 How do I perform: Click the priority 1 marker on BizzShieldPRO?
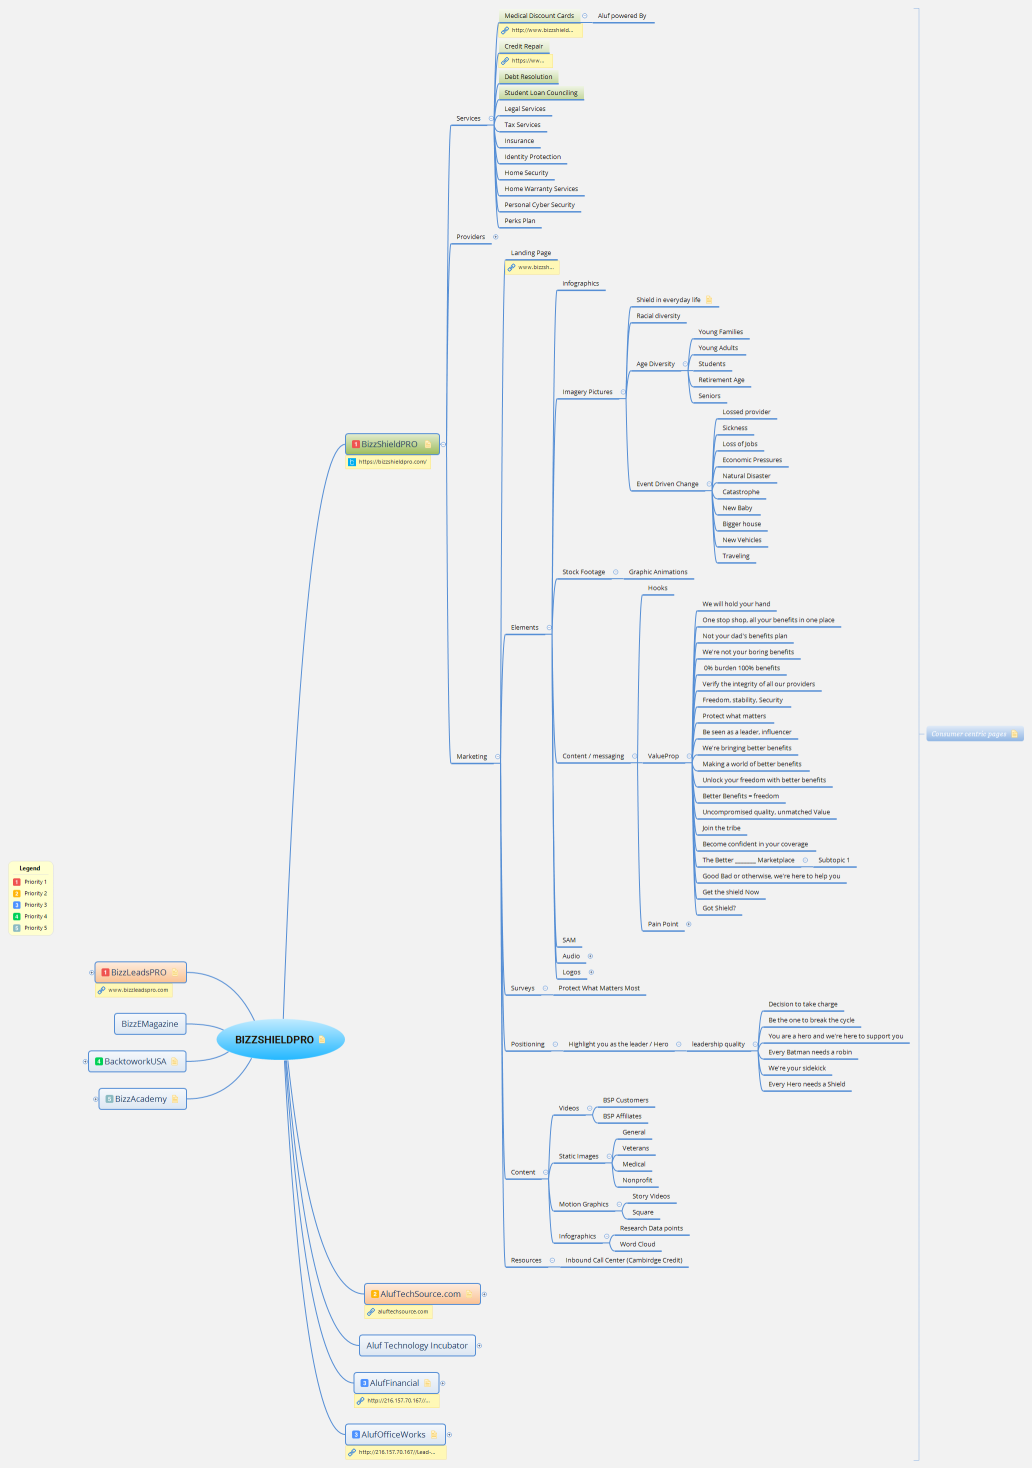click(355, 444)
